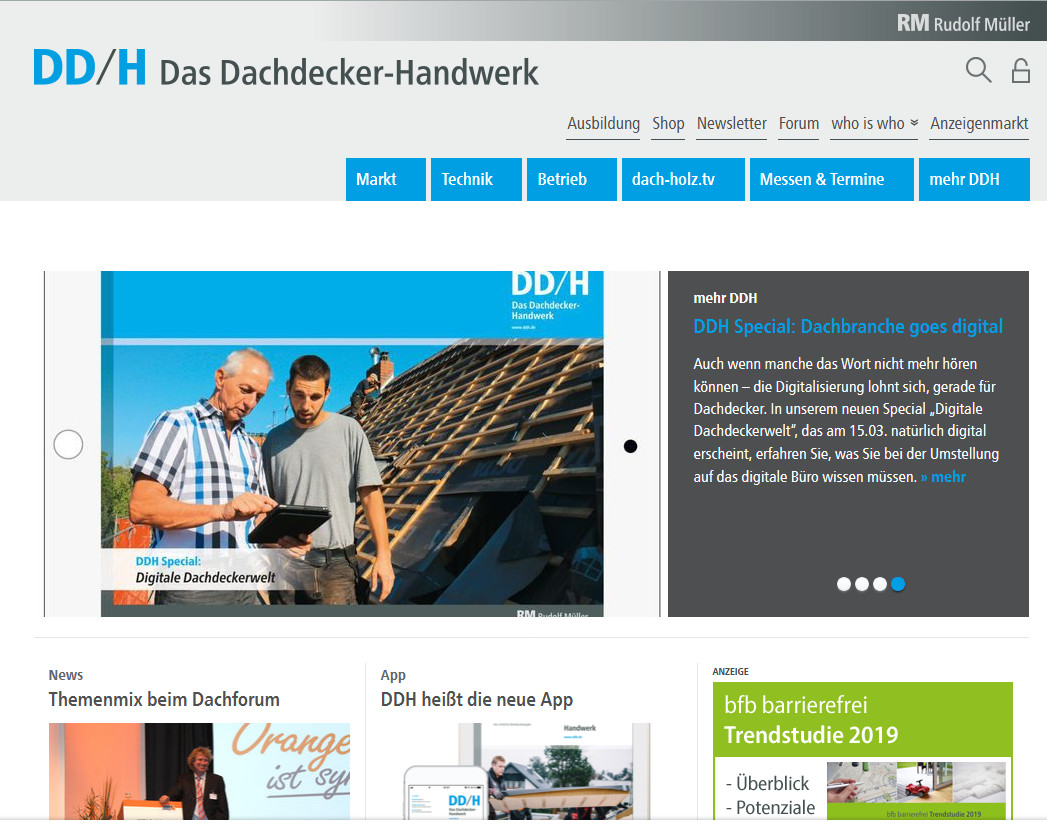Open the RM Rudolf Müller logo link
Screen dimensions: 1047x829
(x=963, y=23)
